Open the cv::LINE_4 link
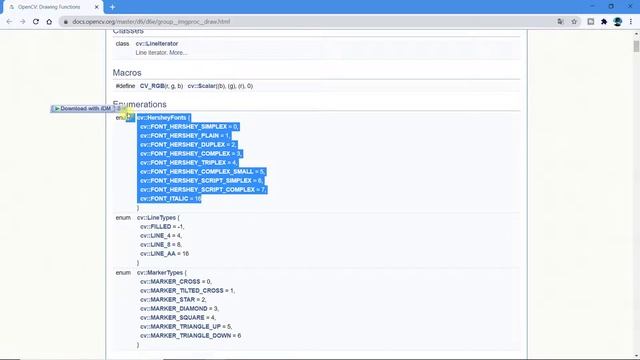The width and height of the screenshot is (640, 360). [x=155, y=236]
